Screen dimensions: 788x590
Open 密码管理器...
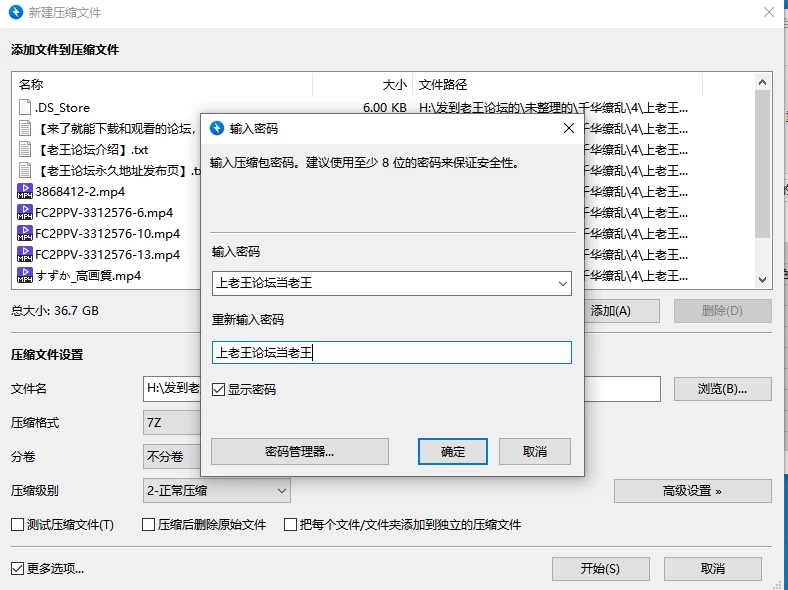[x=300, y=451]
